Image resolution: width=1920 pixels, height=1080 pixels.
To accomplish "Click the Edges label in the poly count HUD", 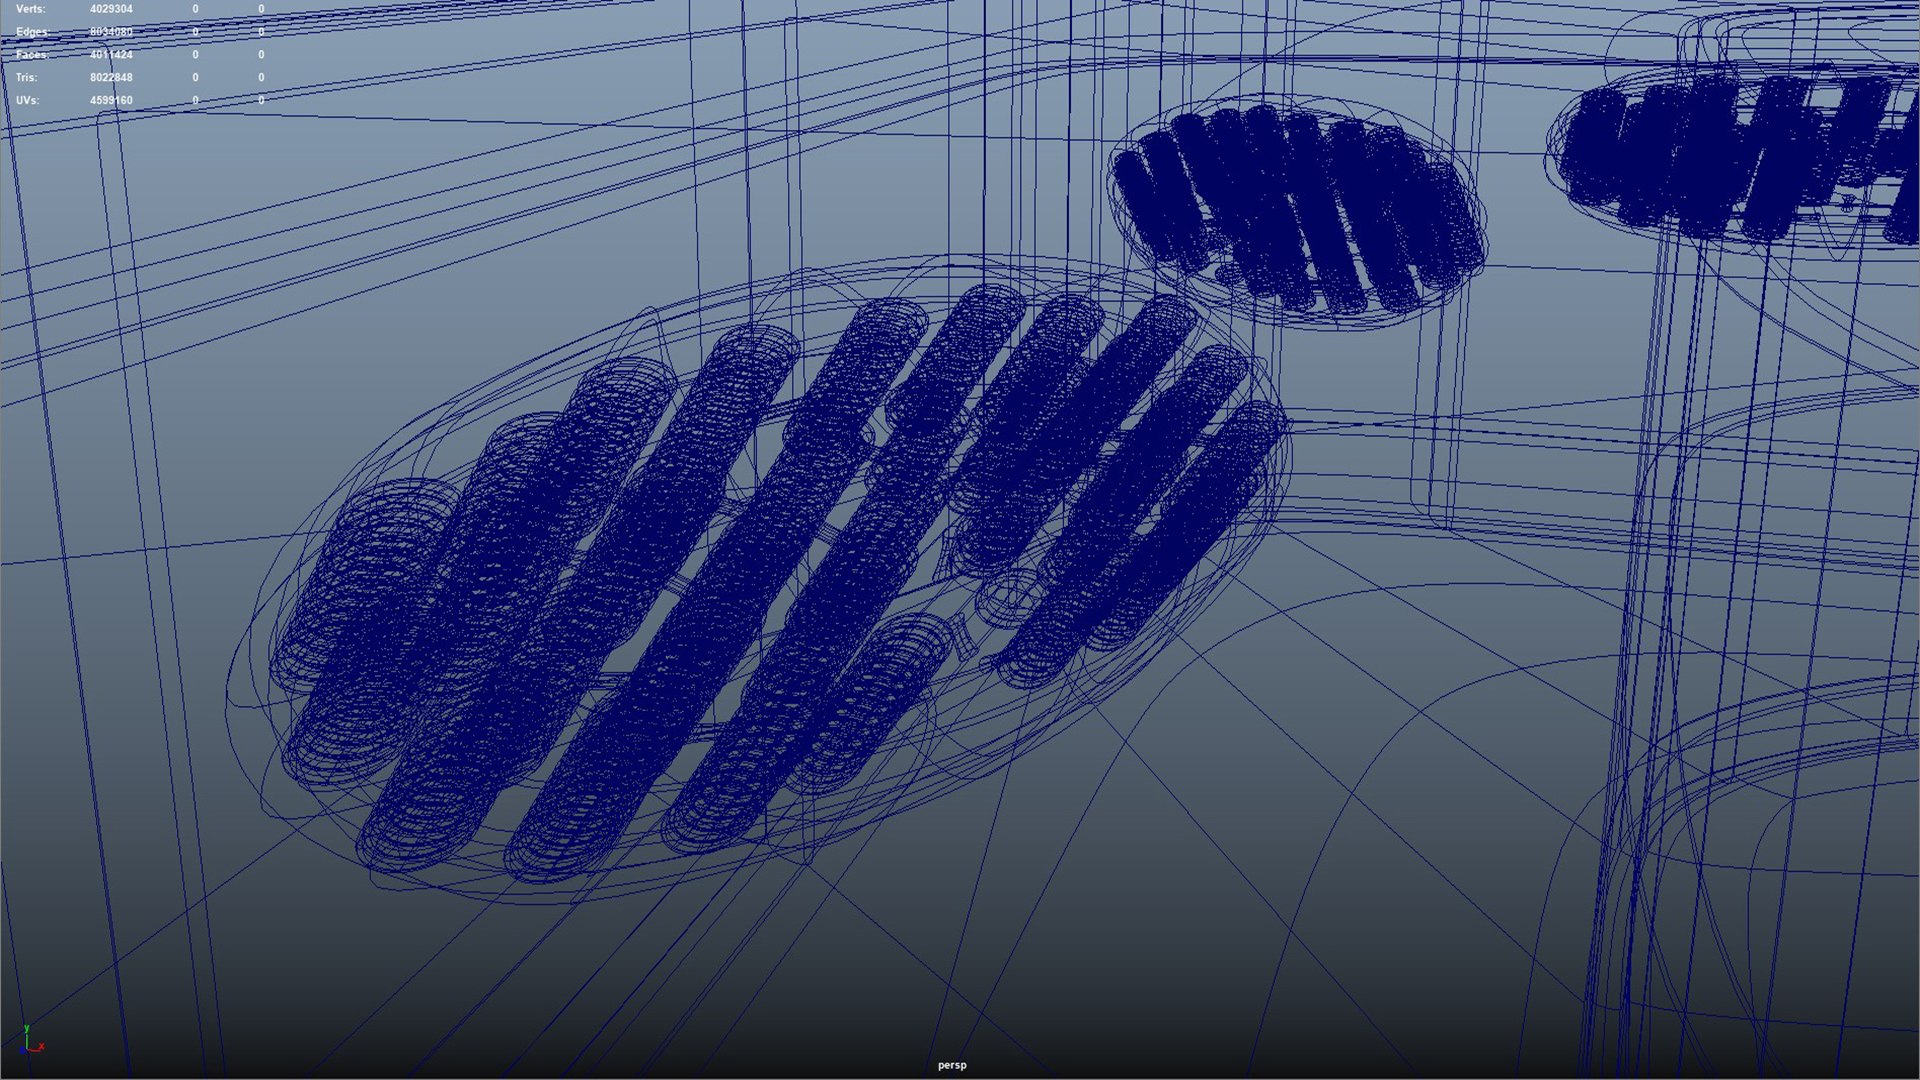I will (x=32, y=32).
